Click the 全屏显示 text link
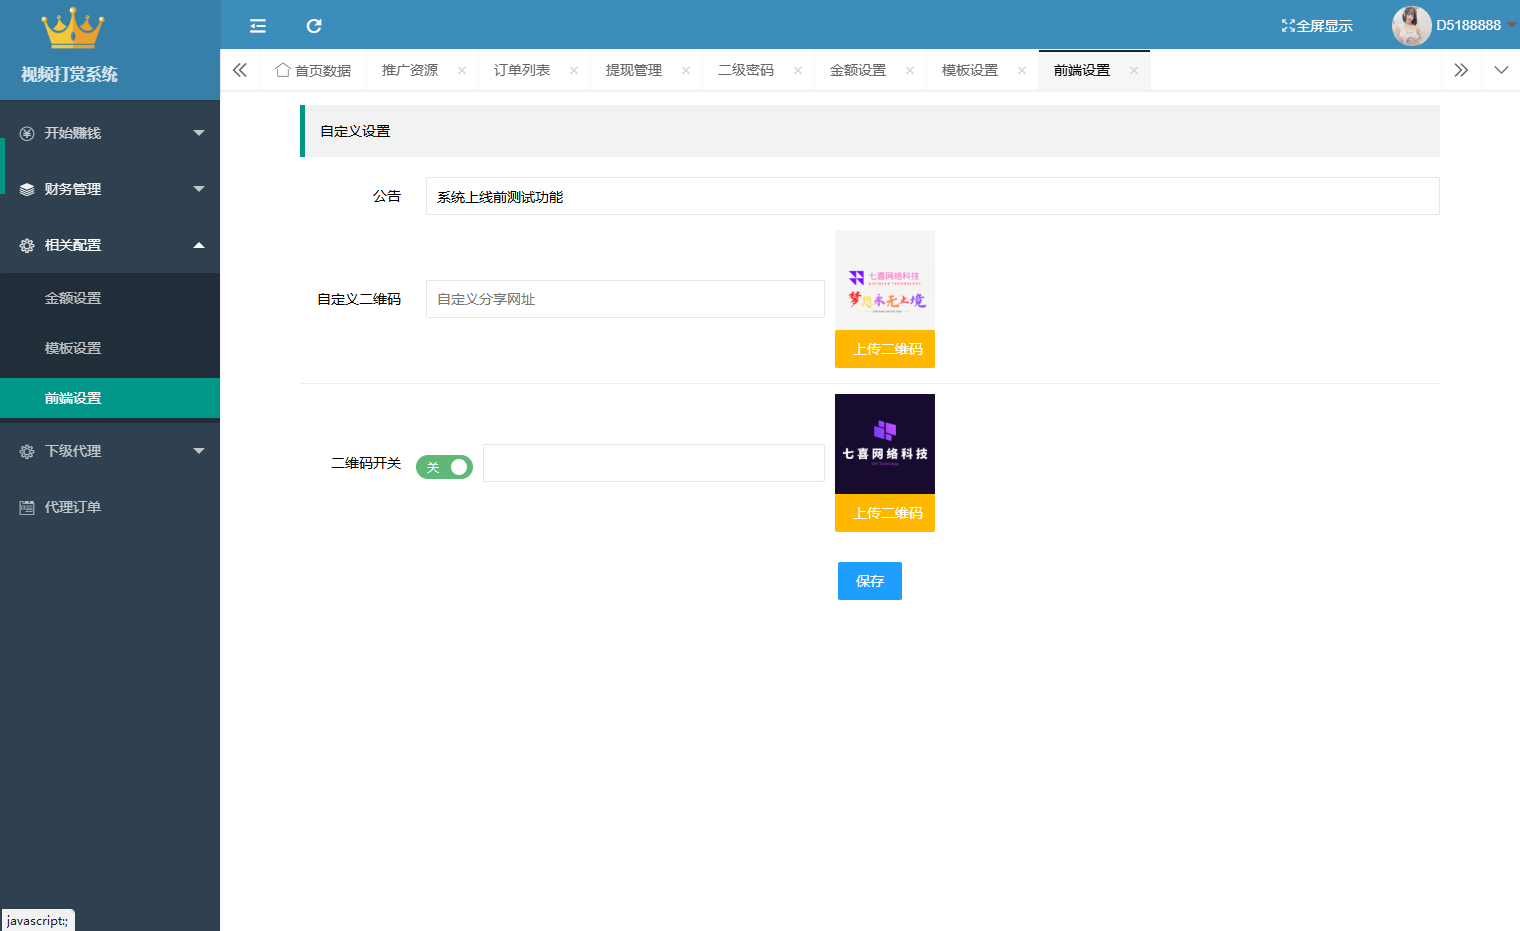Screen dimensions: 1520x931 click(x=1324, y=26)
